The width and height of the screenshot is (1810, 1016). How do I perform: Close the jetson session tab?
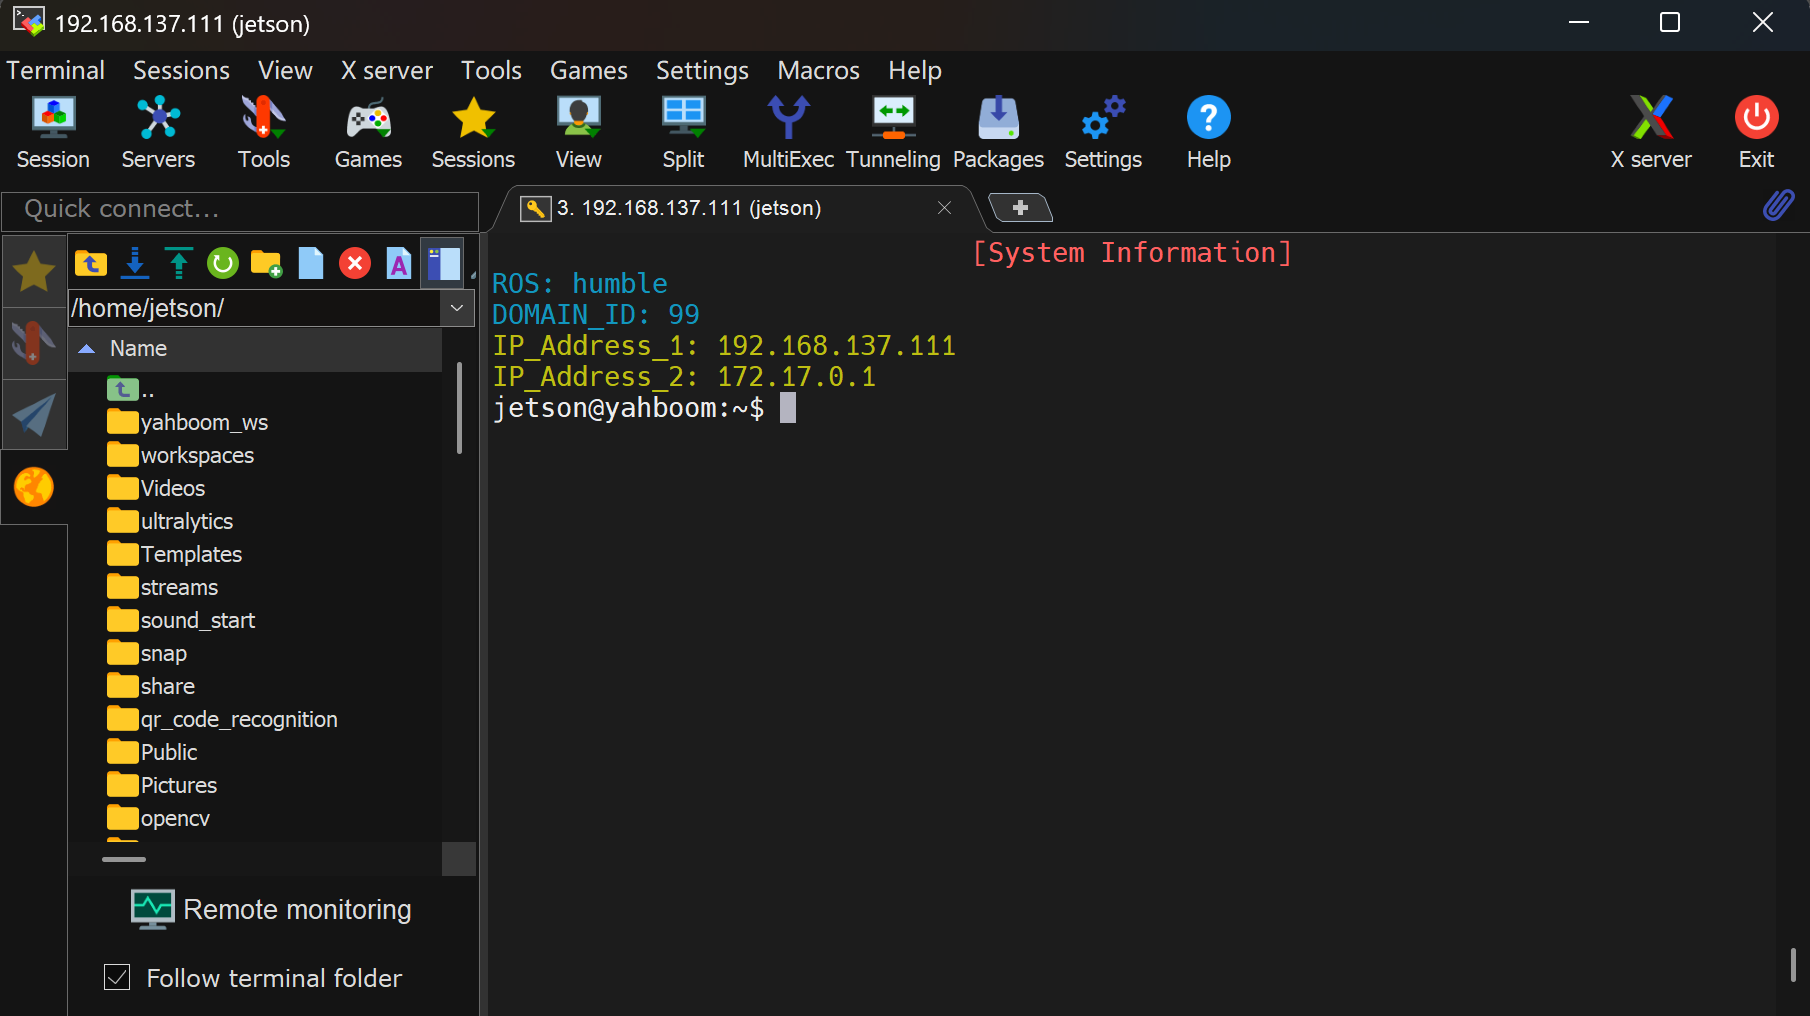(x=944, y=207)
